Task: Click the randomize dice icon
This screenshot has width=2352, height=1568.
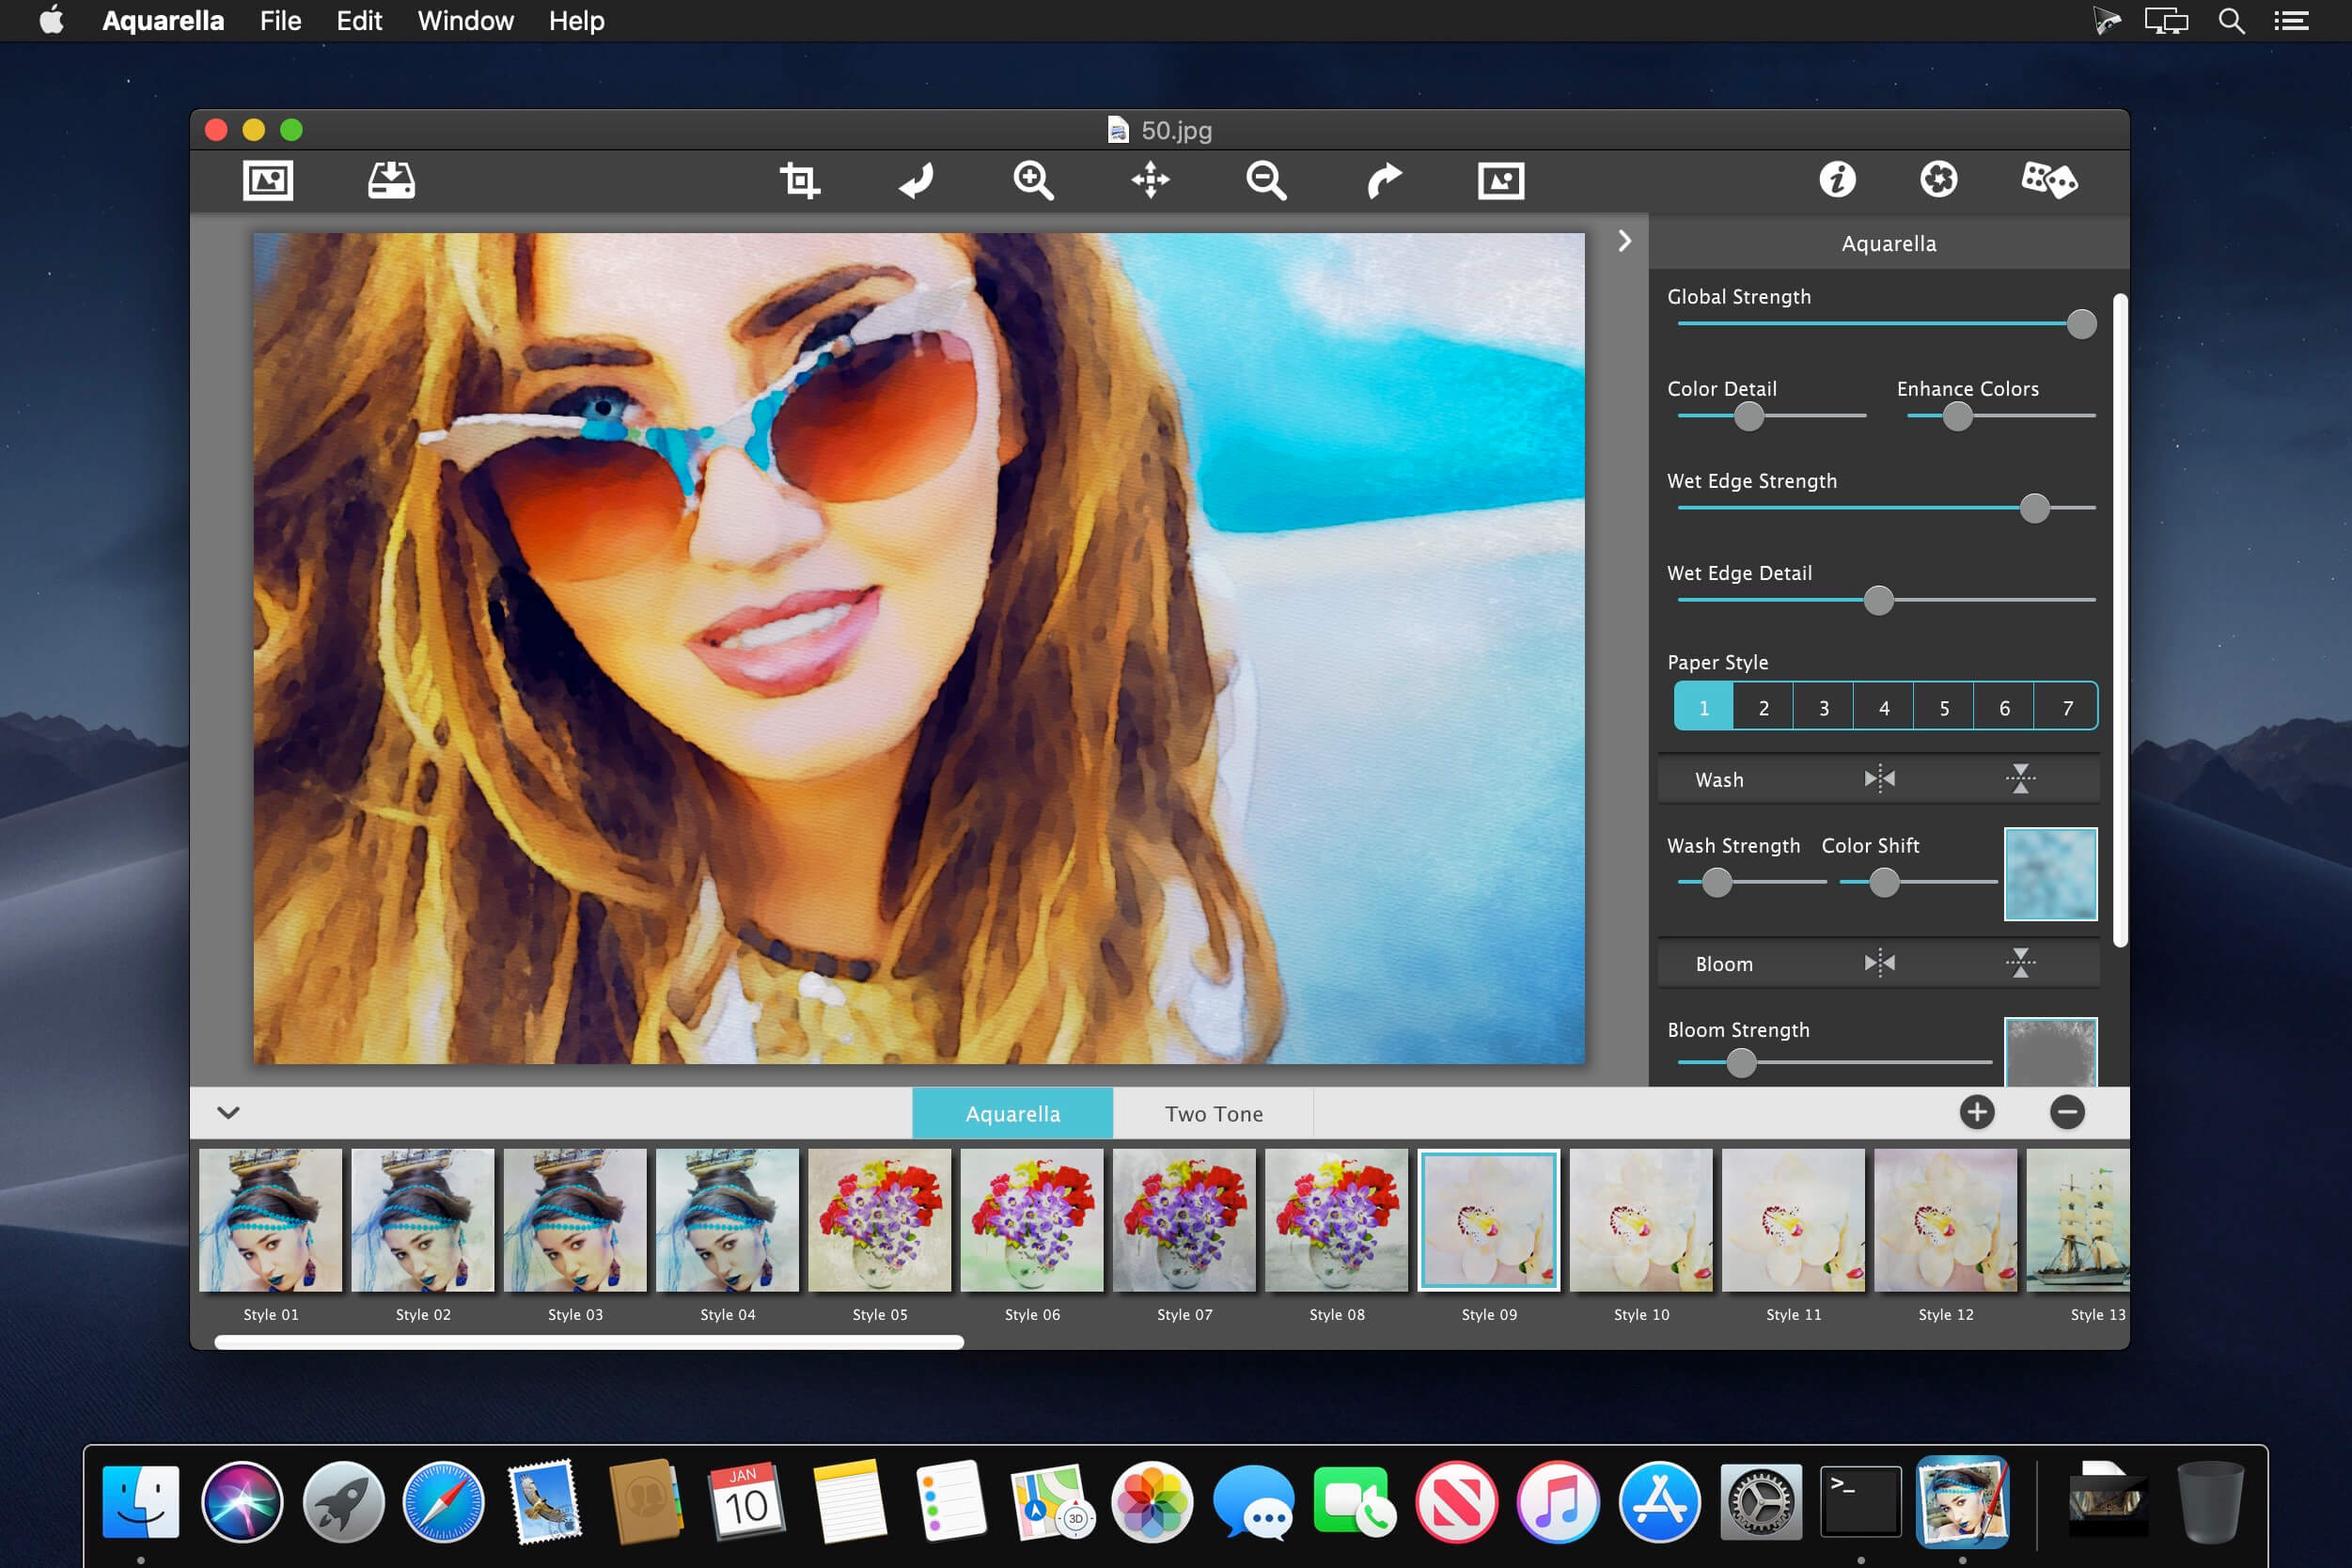Action: click(x=2048, y=181)
